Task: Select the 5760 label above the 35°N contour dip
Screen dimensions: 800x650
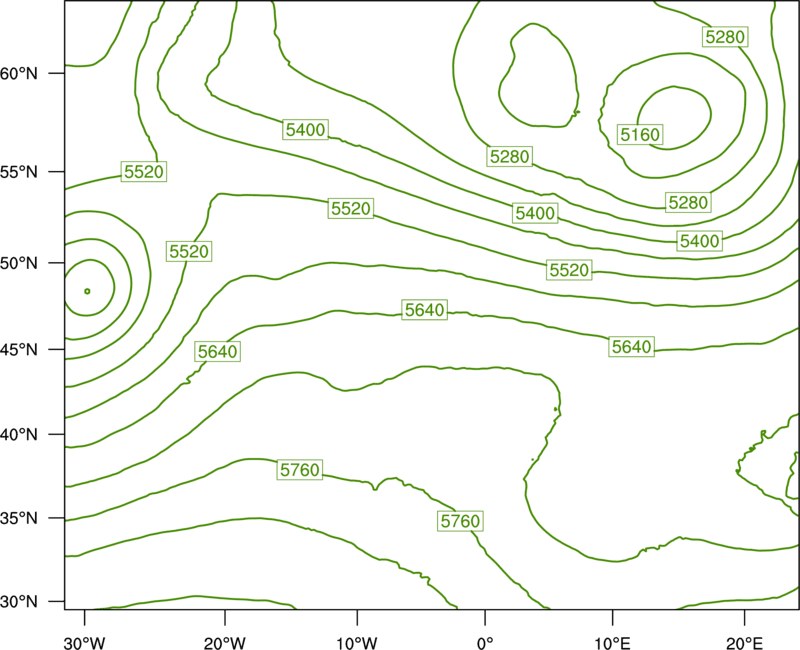Action: (300, 469)
